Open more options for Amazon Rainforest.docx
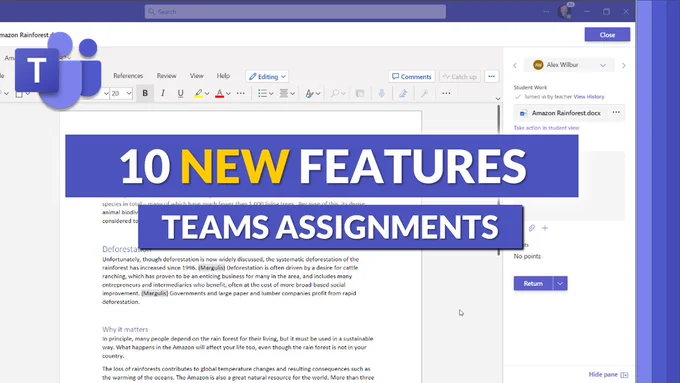 [616, 112]
